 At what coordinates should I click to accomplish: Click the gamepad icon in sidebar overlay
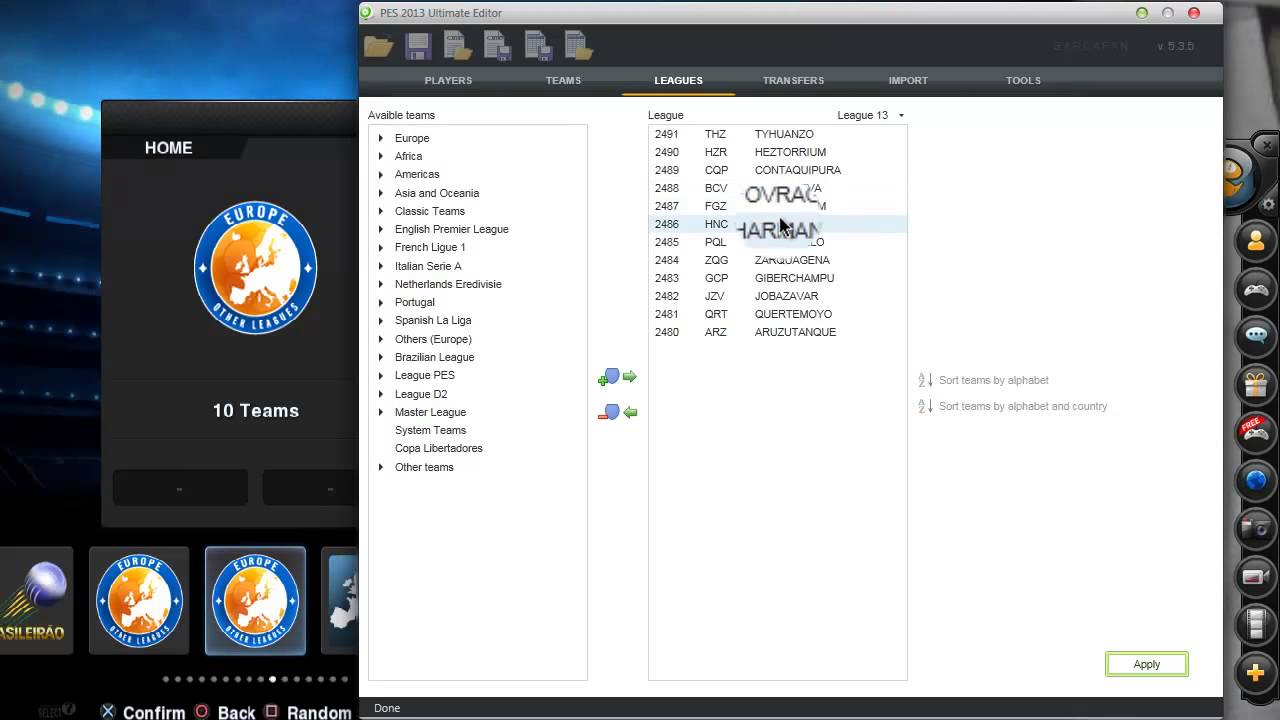coord(1256,289)
